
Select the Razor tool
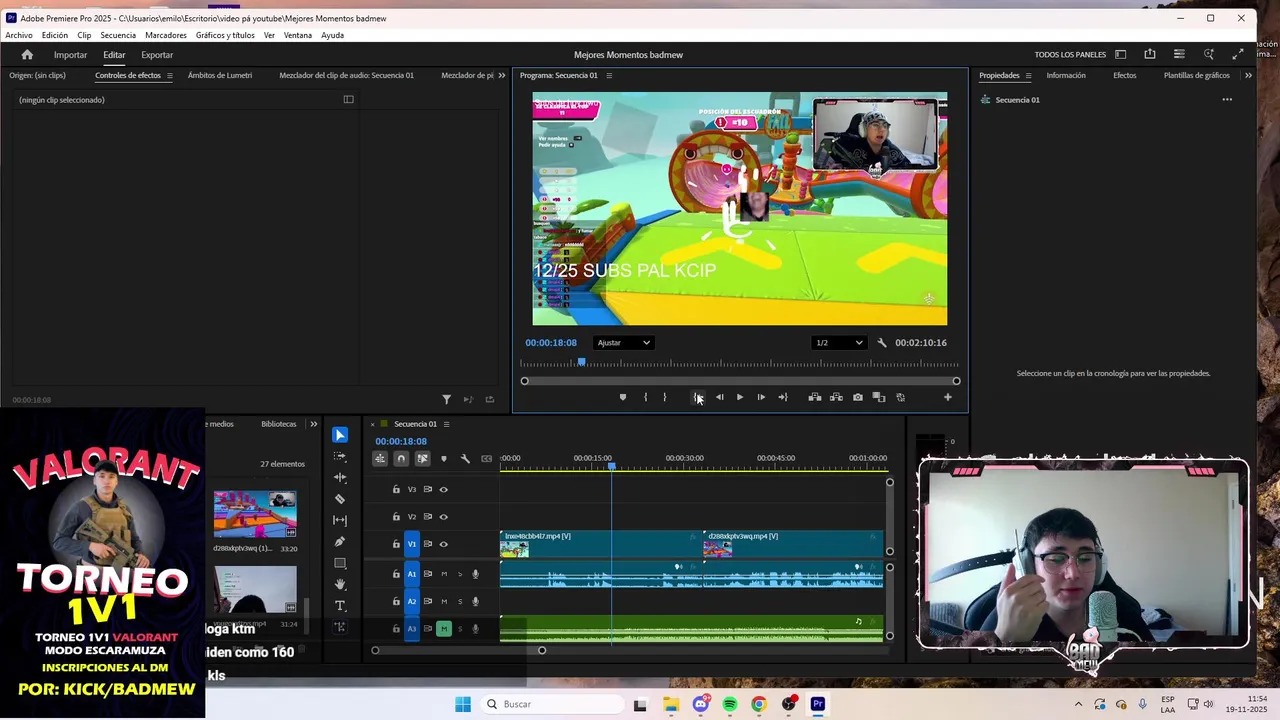click(340, 499)
